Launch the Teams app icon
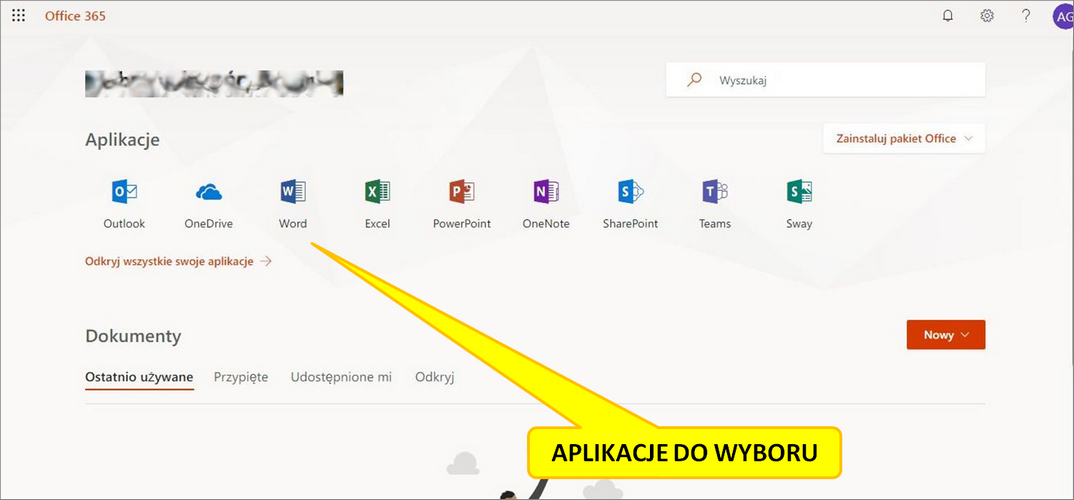The image size is (1074, 500). [x=715, y=192]
